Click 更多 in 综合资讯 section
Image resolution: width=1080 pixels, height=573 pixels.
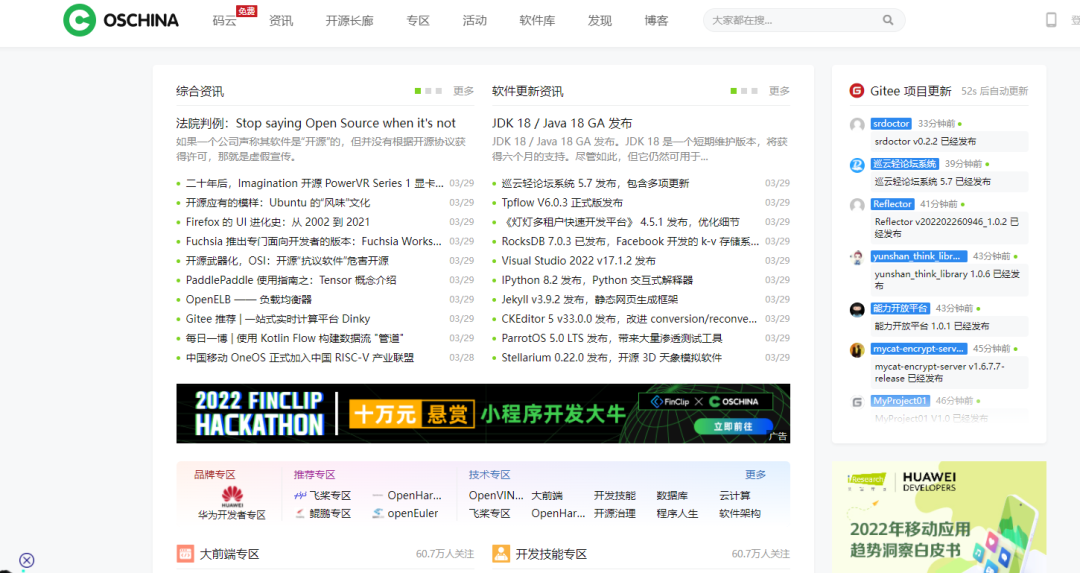[464, 91]
